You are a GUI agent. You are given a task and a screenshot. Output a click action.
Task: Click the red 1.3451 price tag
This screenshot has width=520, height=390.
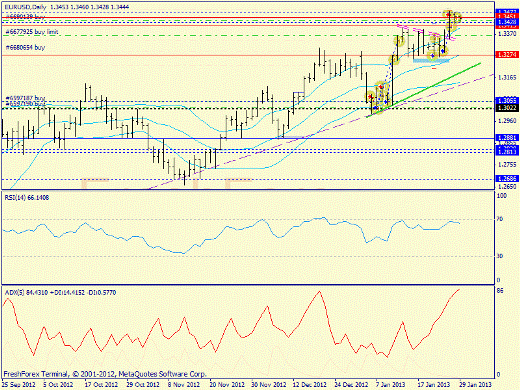click(x=507, y=16)
